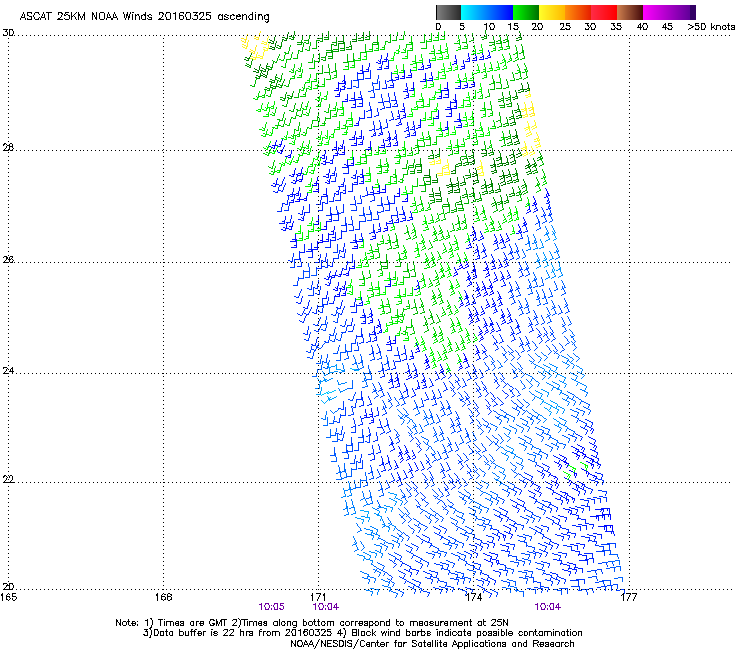Click the 'Note: 1) Times are GMT' line
This screenshot has height=650, width=740.
pos(311,623)
